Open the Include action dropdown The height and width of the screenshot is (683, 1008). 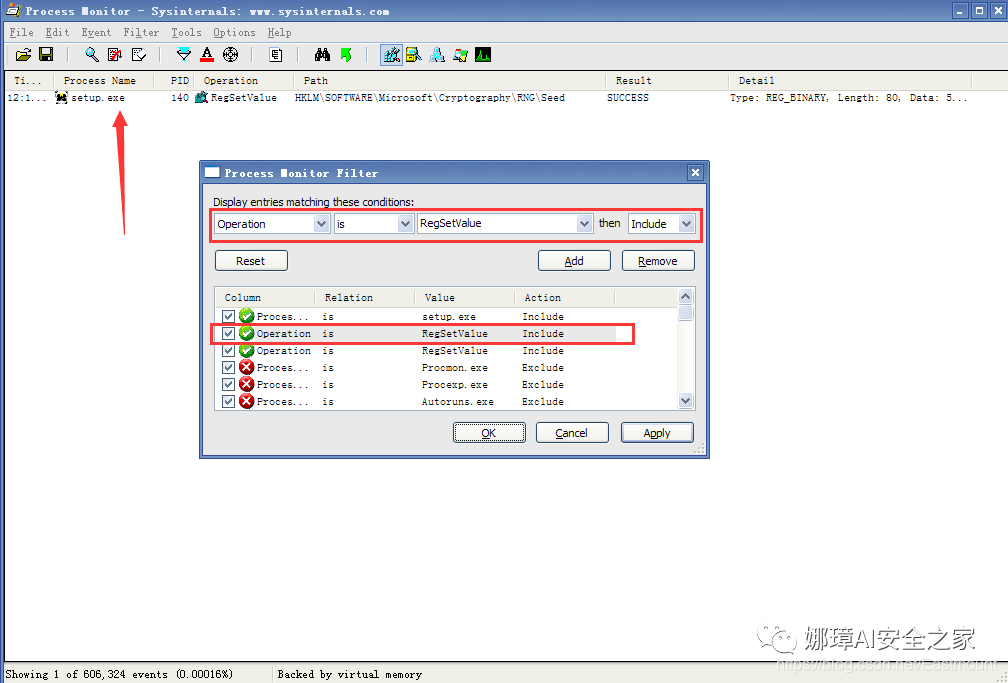(x=687, y=224)
